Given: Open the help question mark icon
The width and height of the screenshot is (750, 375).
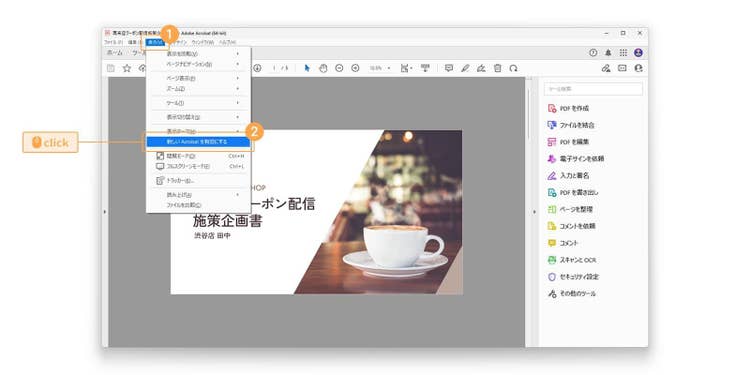Looking at the screenshot, I should click(x=593, y=53).
